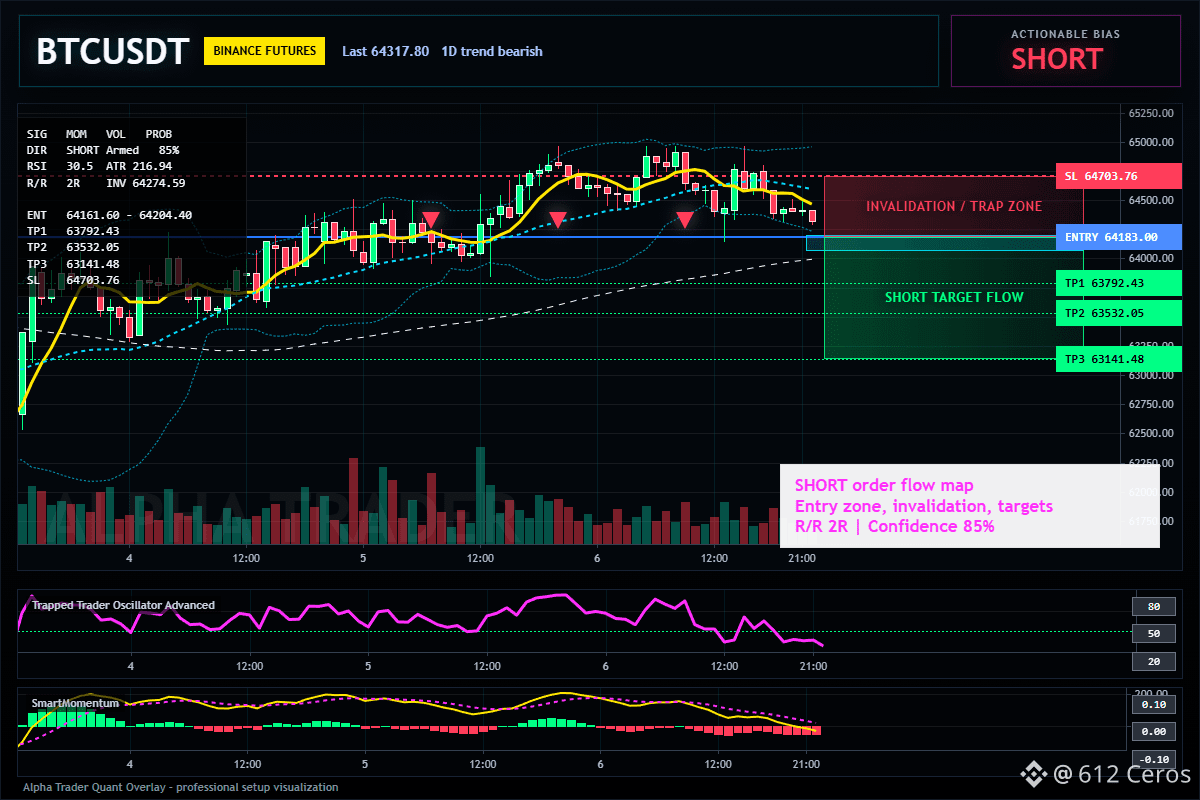Click the first red sell-signal triangle marker
The height and width of the screenshot is (800, 1200).
point(431,219)
